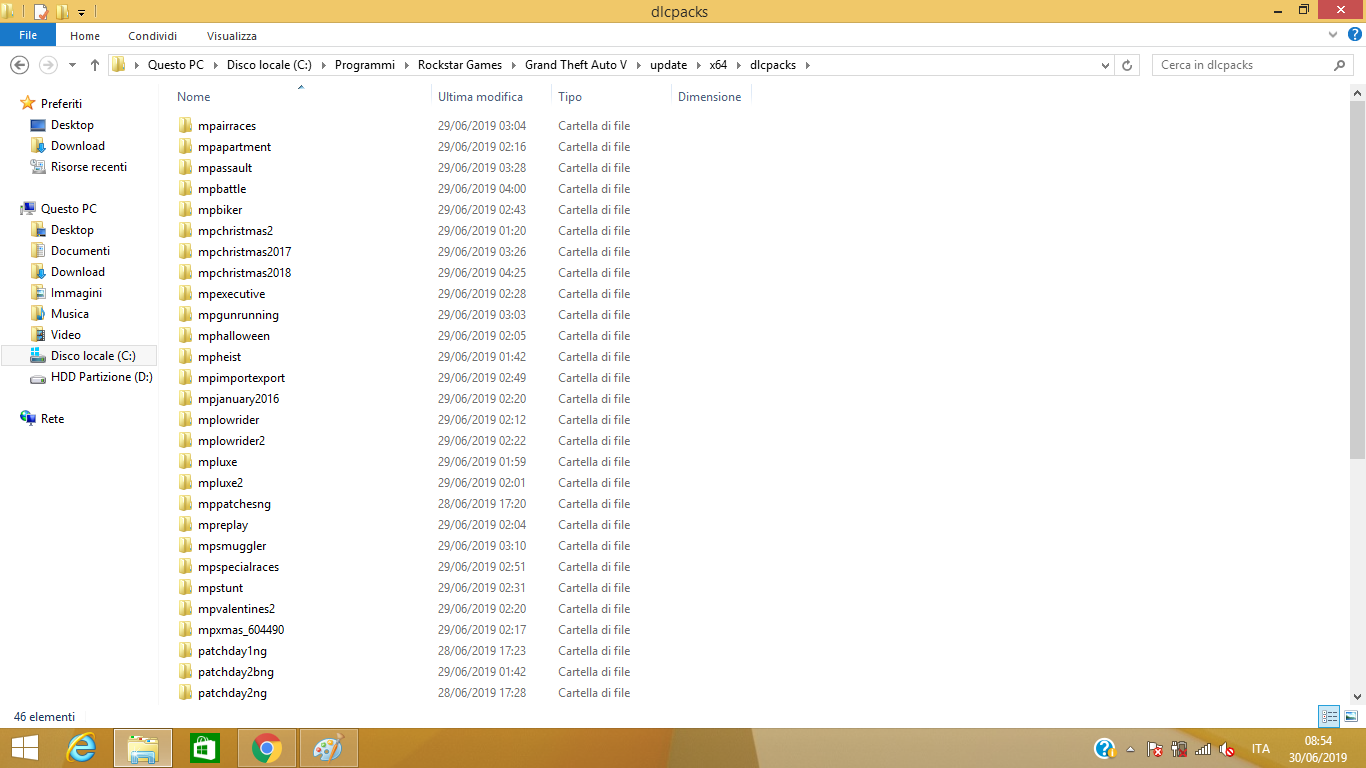Select Rete in the navigation pane
The image size is (1366, 768).
(x=52, y=419)
